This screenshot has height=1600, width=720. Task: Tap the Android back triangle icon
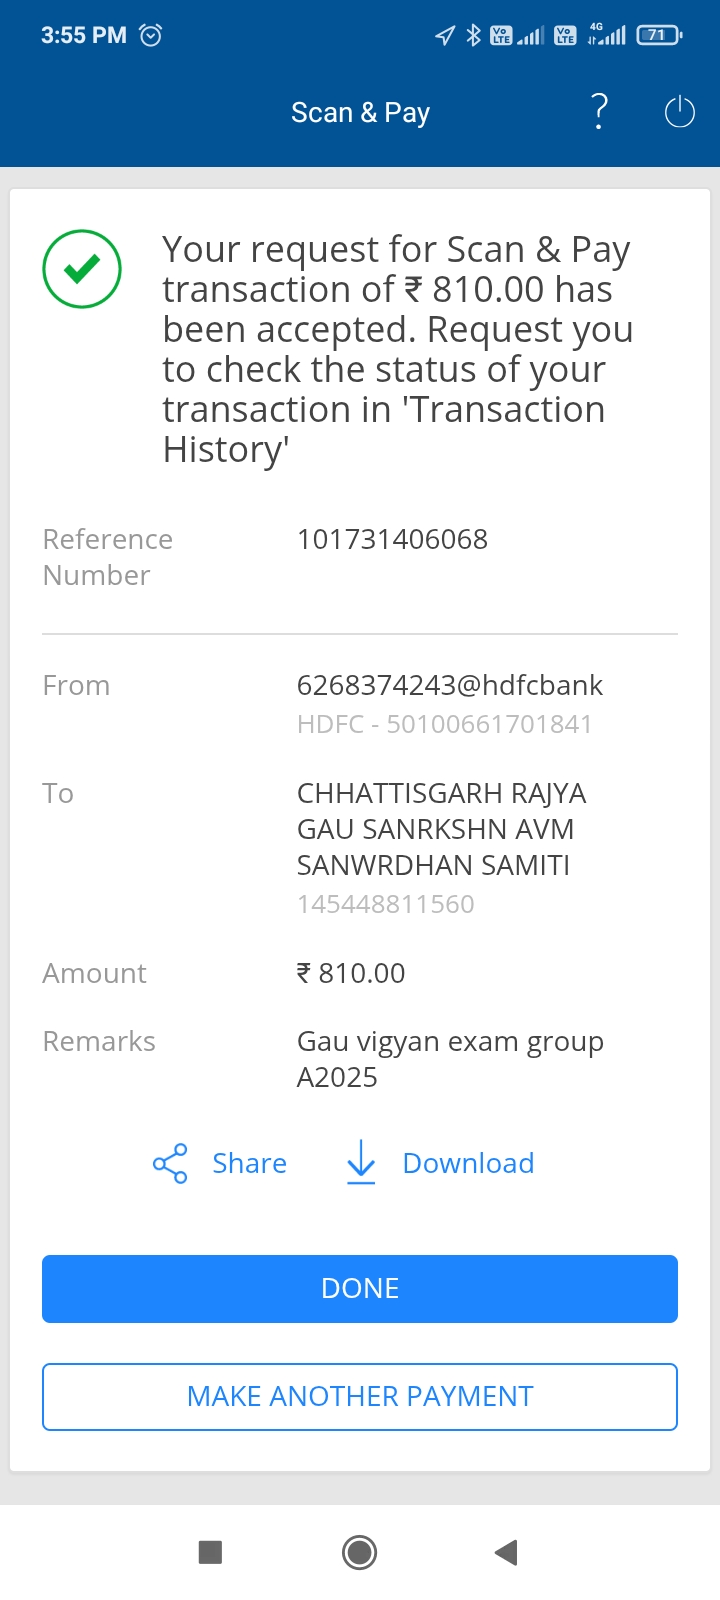click(x=506, y=1552)
